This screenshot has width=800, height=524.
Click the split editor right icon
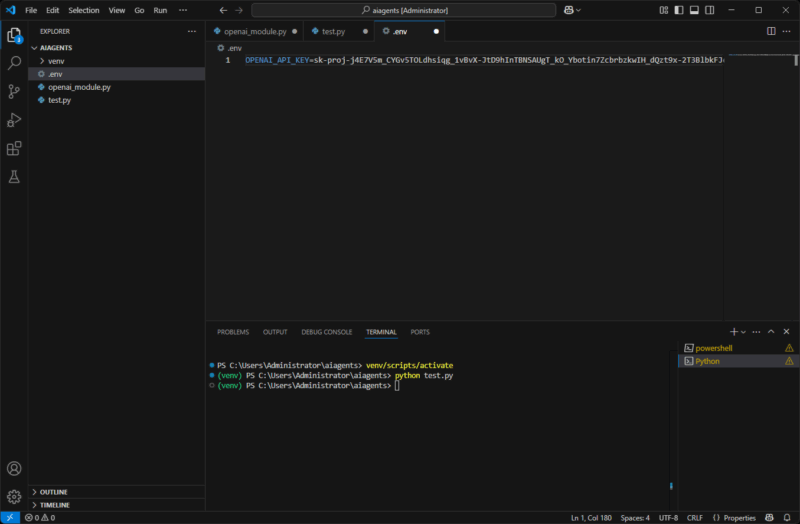[x=771, y=31]
